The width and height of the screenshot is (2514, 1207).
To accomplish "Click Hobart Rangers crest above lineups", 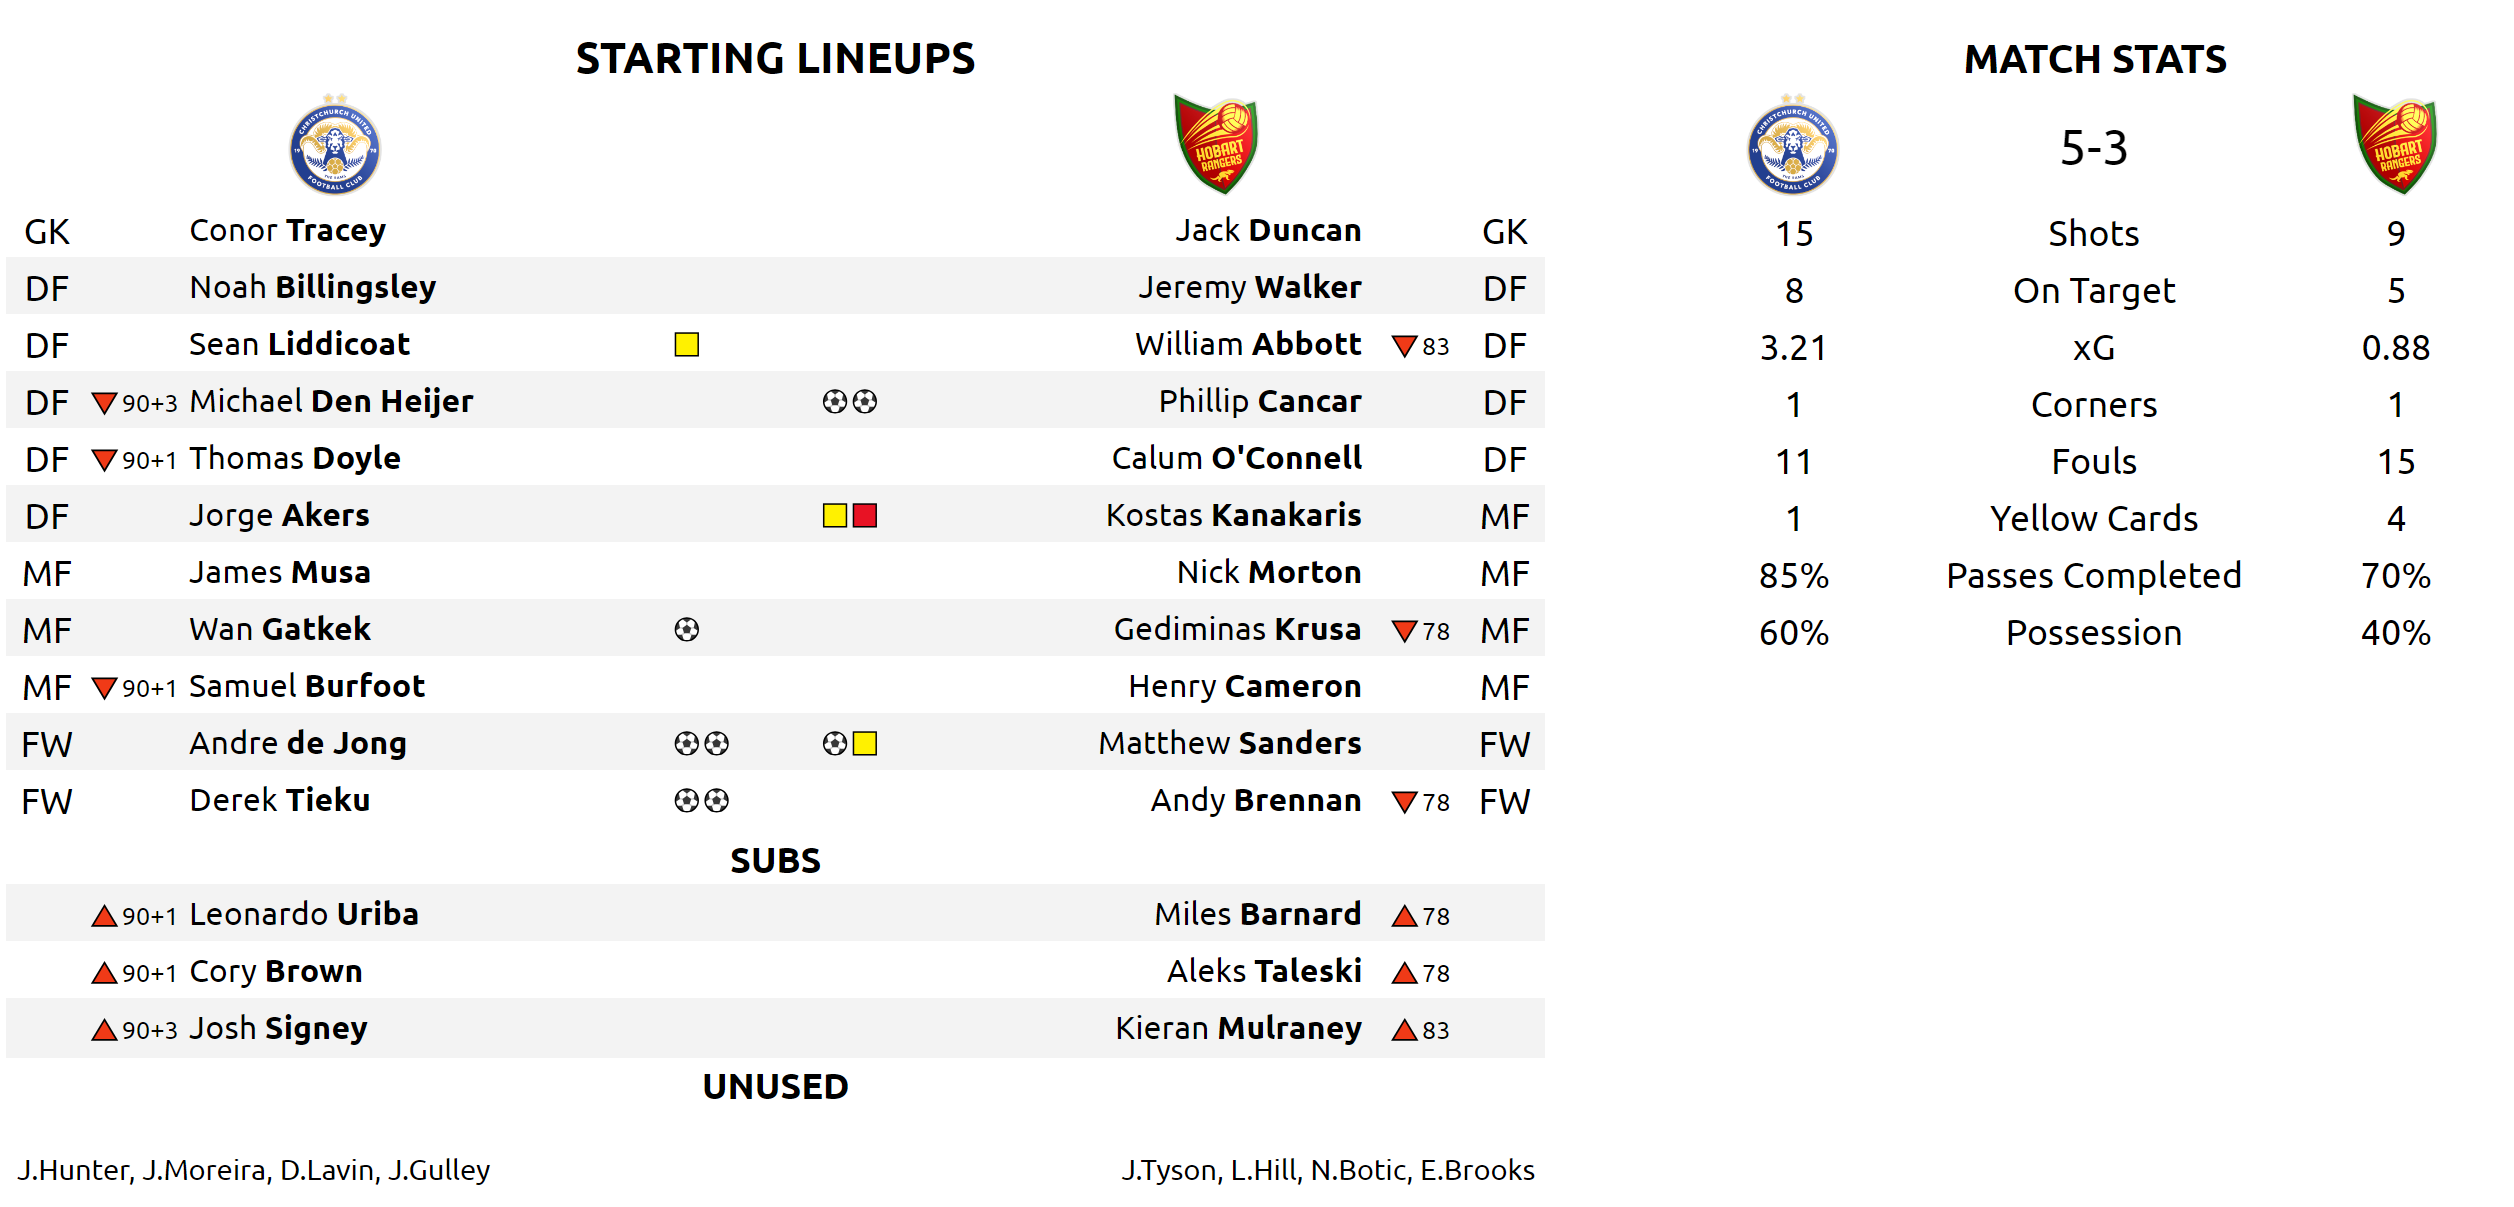I will [1216, 146].
